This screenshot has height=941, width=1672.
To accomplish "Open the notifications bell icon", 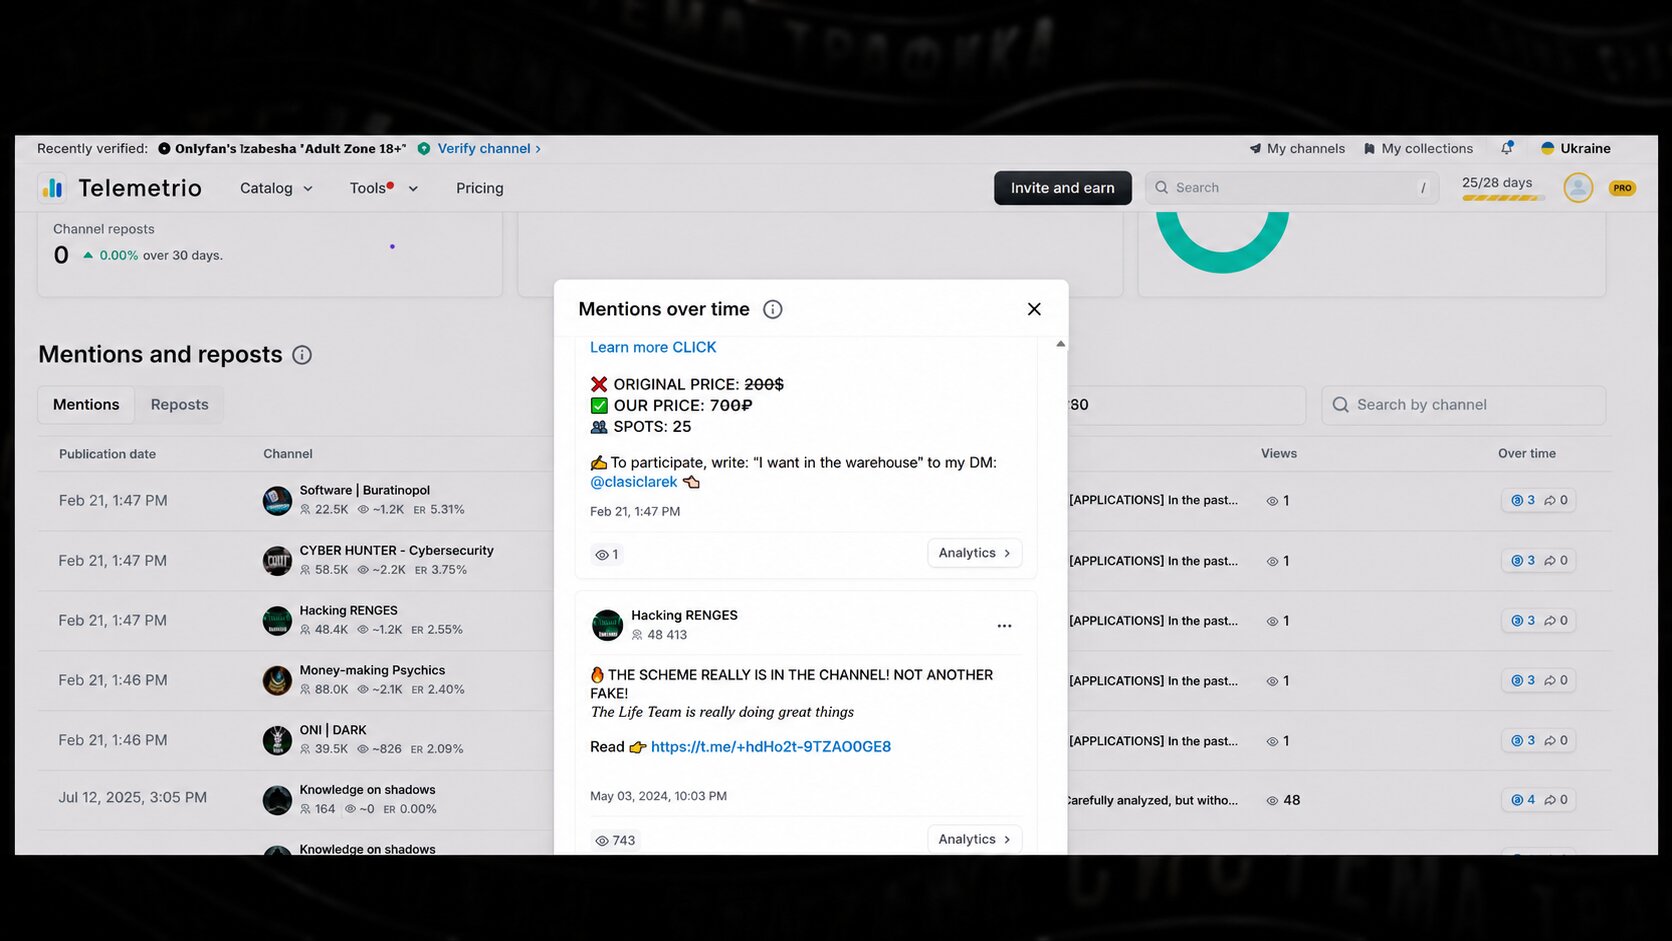I will tap(1507, 148).
